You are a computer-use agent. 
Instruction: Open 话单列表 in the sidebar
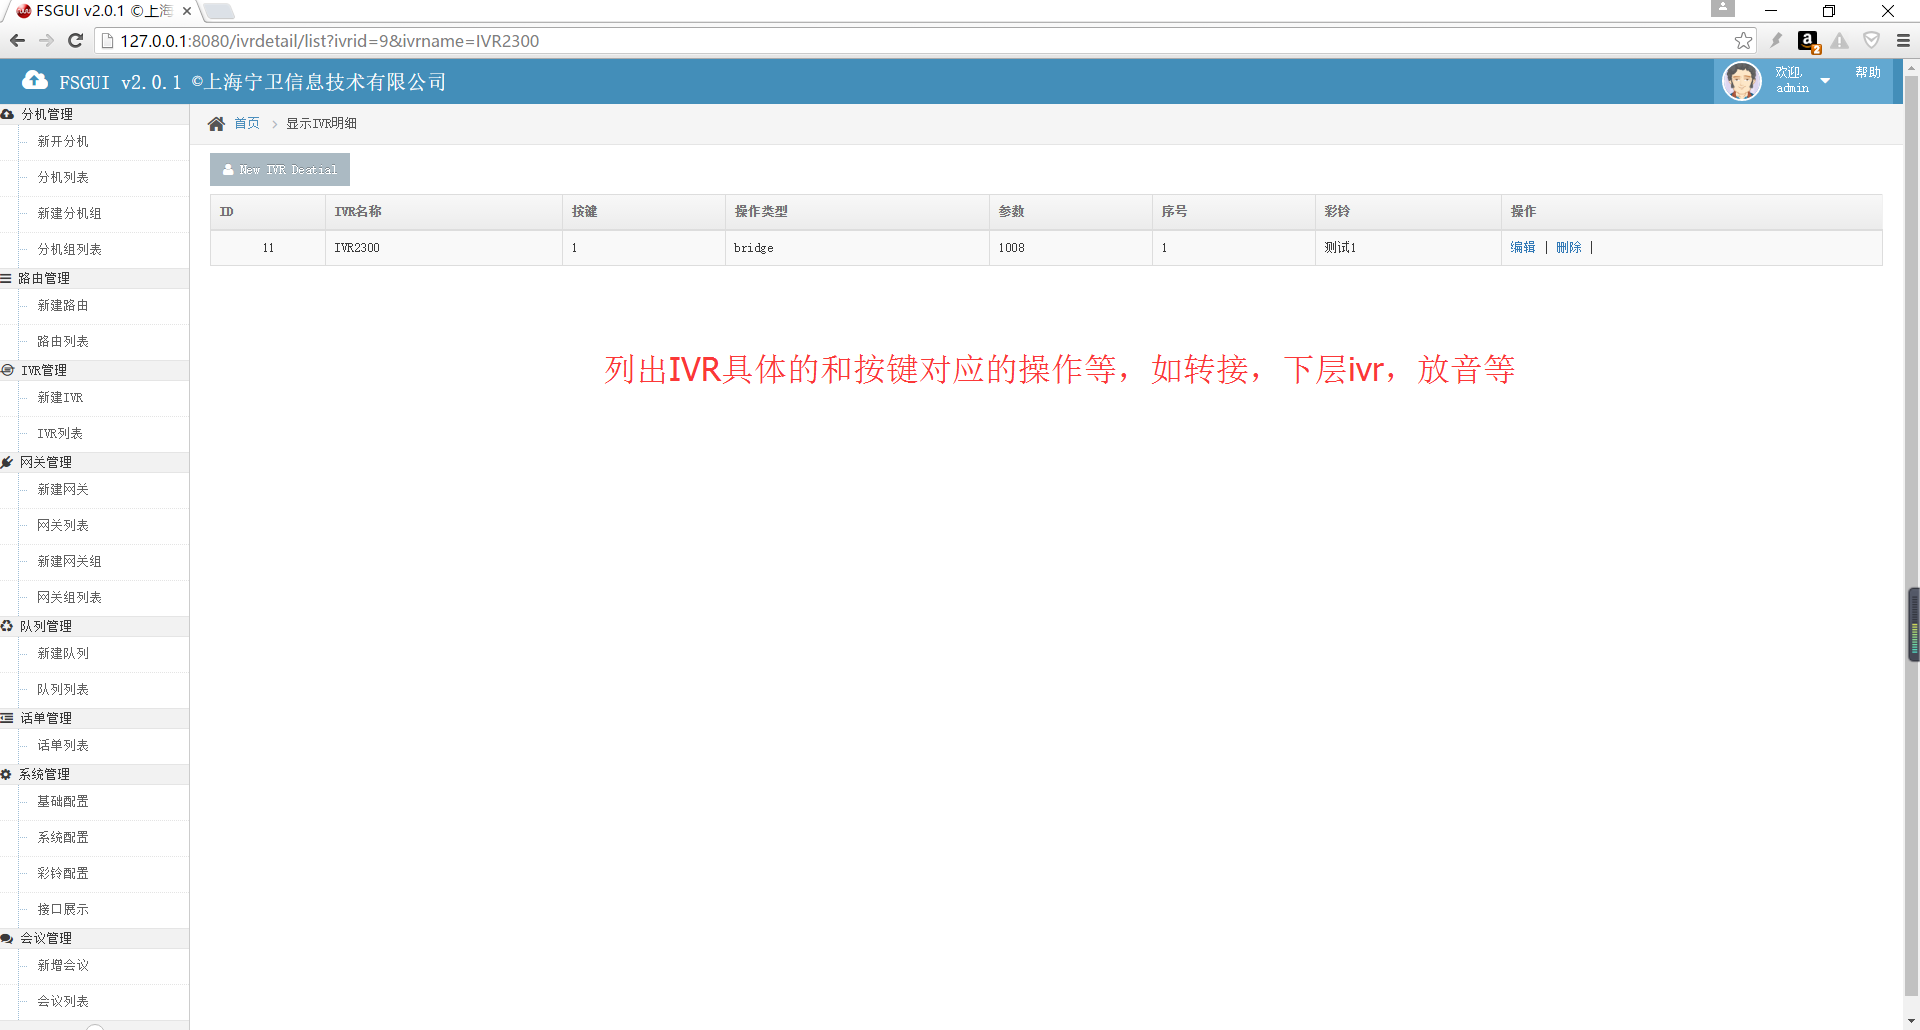pyautogui.click(x=63, y=746)
